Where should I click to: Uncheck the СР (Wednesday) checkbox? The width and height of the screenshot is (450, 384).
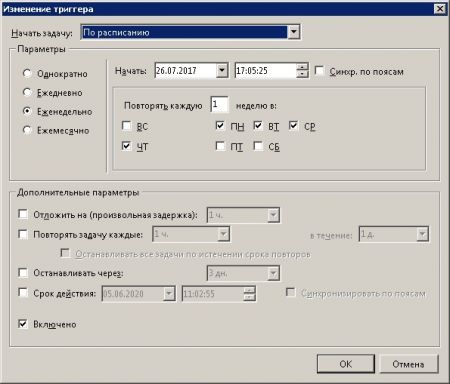(294, 126)
